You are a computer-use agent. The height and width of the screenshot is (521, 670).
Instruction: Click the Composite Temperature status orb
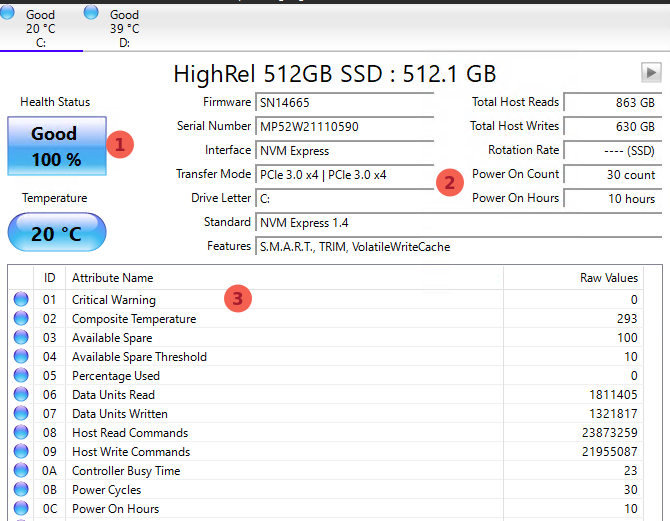pos(21,319)
